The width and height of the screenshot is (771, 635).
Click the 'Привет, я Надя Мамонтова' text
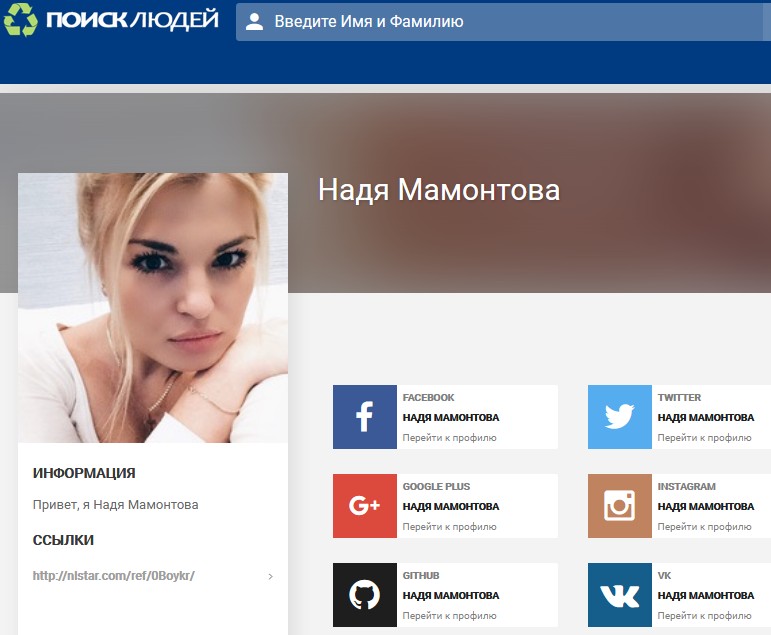coord(116,505)
